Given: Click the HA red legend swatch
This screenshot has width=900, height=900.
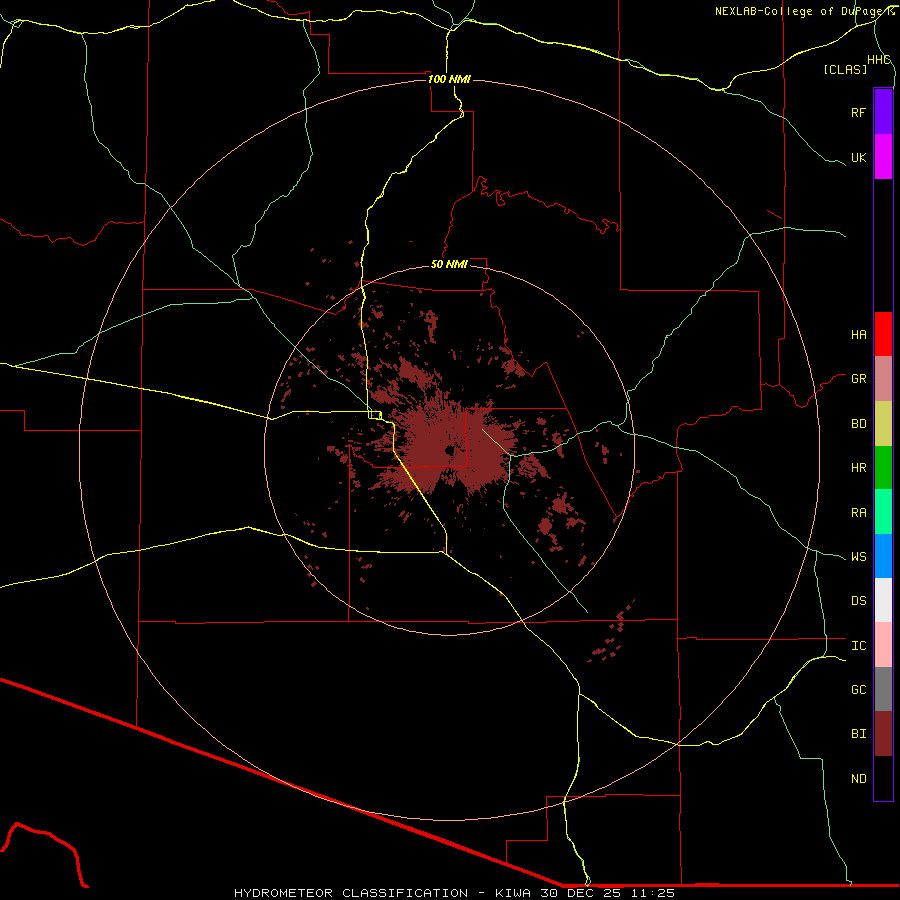Looking at the screenshot, I should [883, 334].
